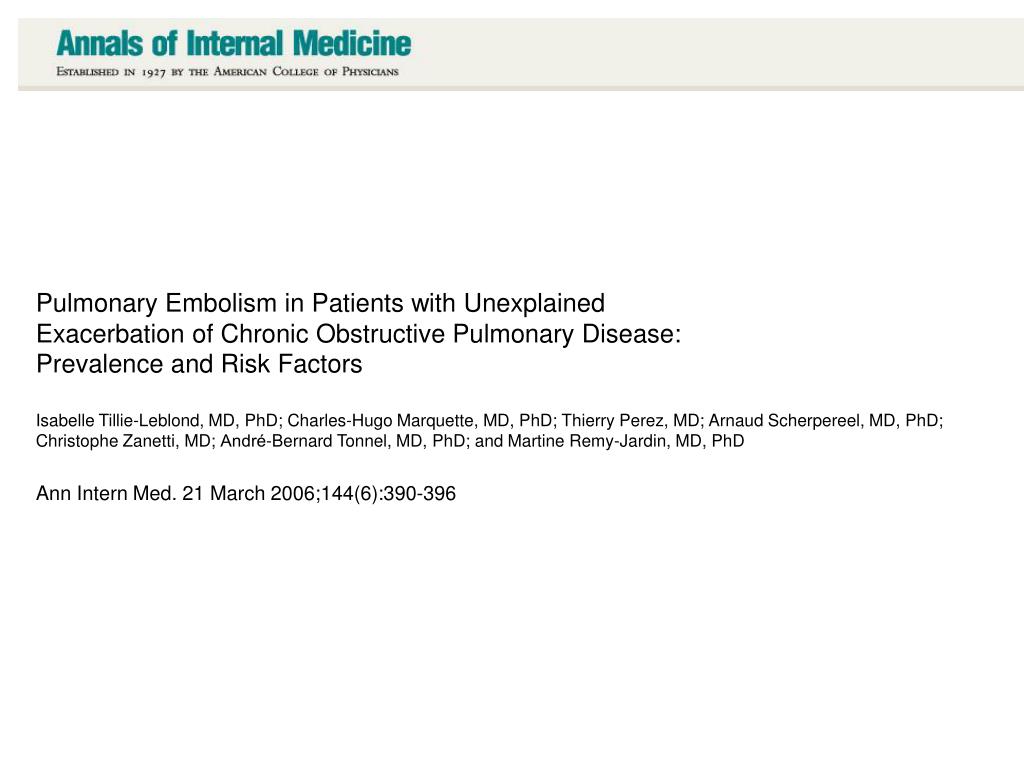This screenshot has height=768, width=1024.
Task: Select author name Isabelle Tillie-Leblond
Action: click(x=118, y=421)
